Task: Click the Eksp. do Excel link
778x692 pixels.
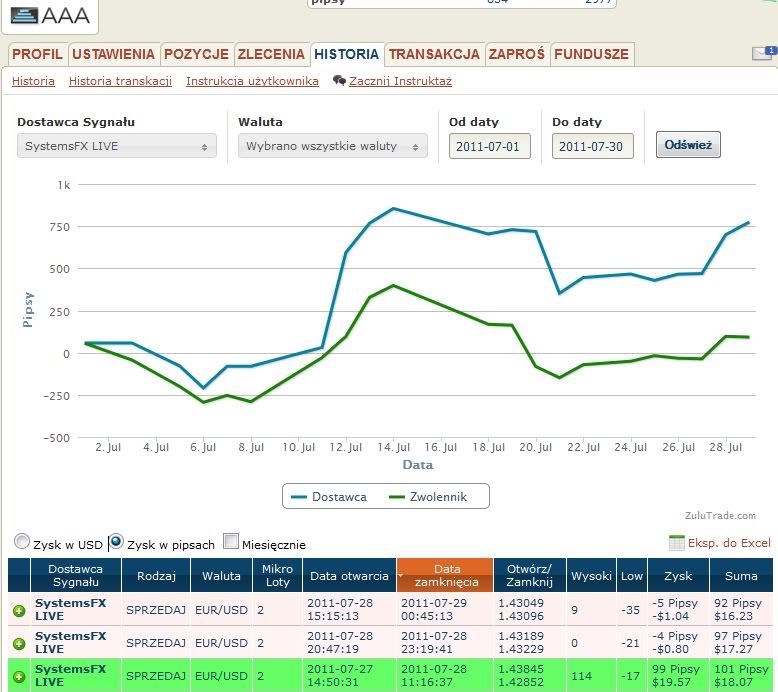Action: [x=729, y=543]
